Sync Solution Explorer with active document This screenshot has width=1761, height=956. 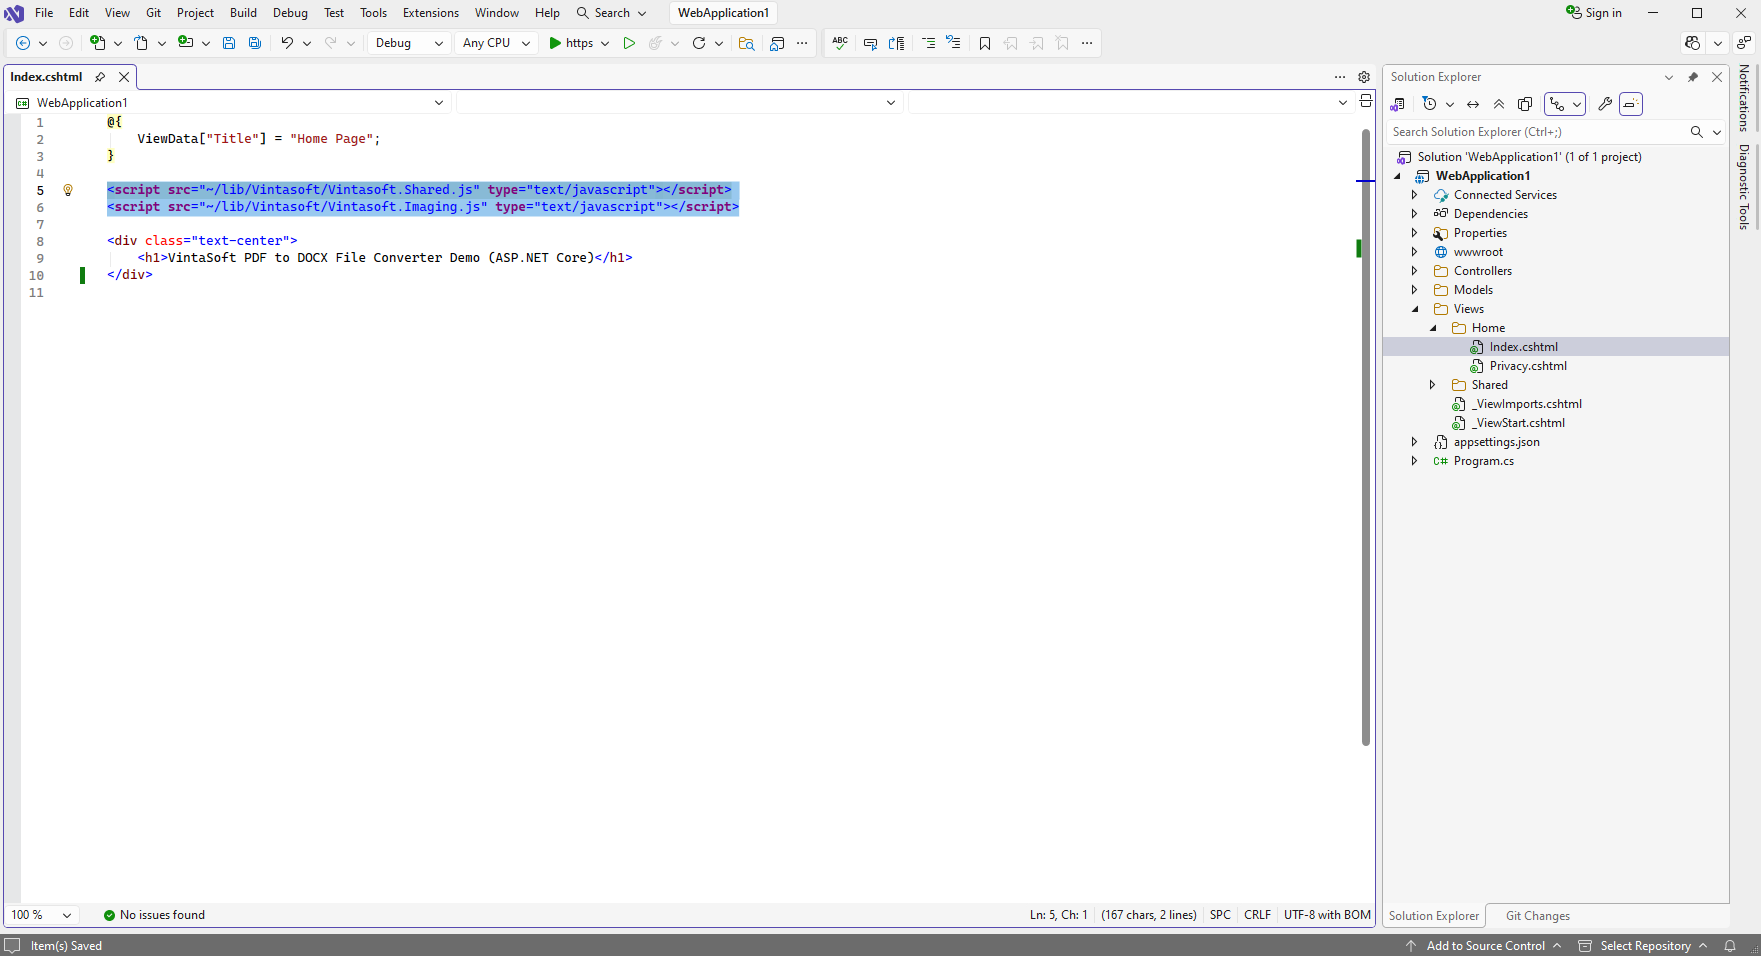tap(1472, 103)
